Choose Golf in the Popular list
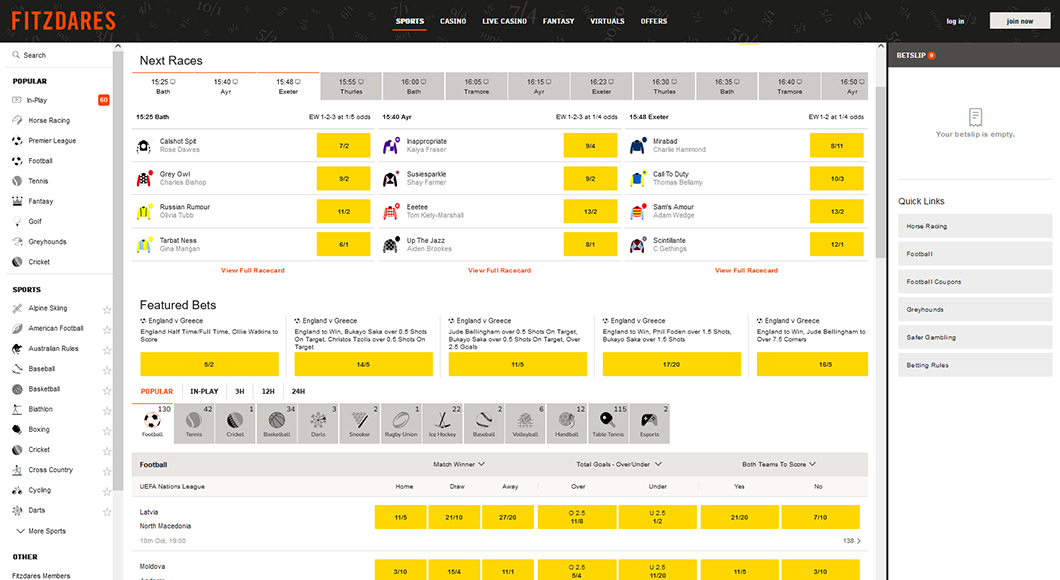 [x=34, y=222]
